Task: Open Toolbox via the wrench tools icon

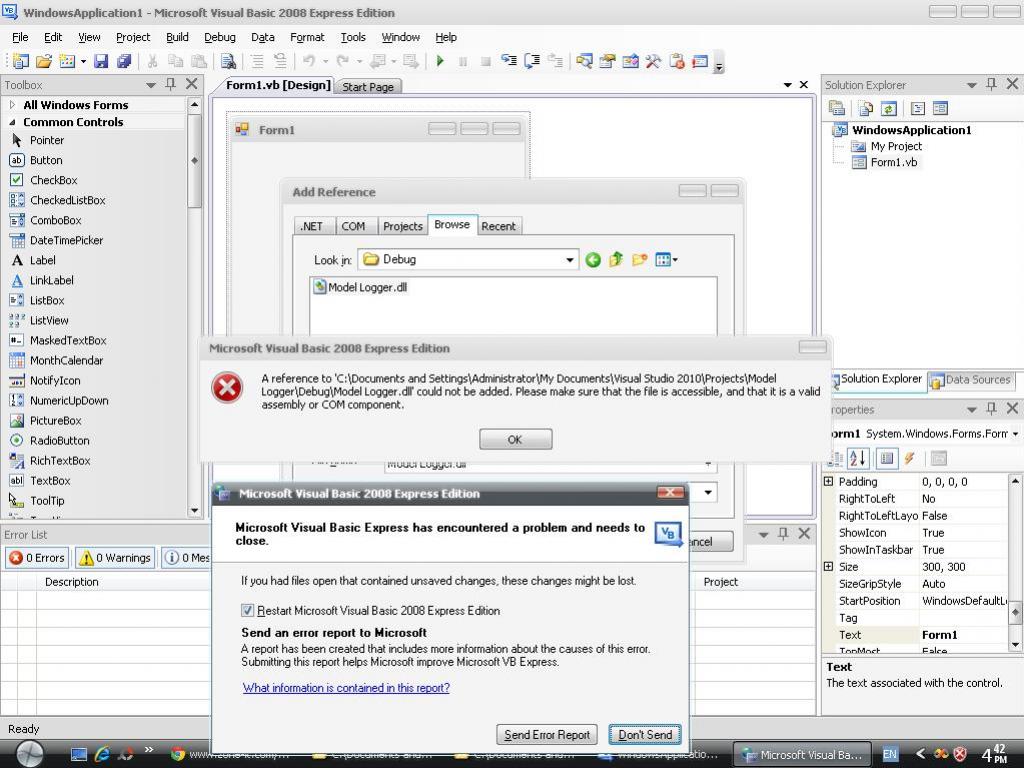Action: tap(653, 61)
